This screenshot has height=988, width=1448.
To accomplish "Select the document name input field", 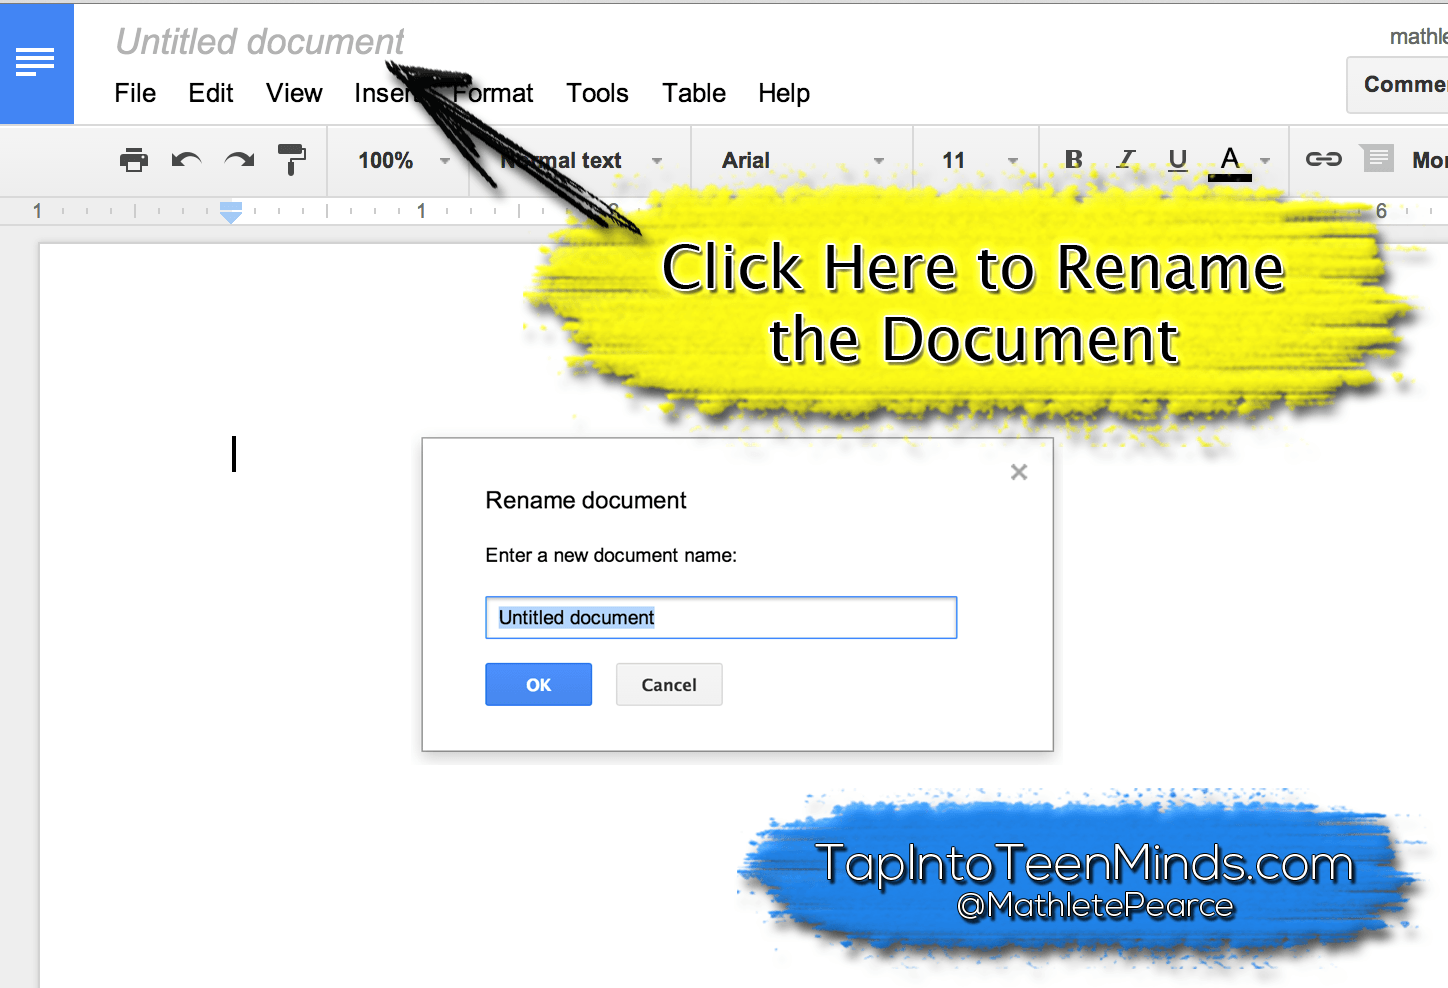I will pyautogui.click(x=720, y=617).
